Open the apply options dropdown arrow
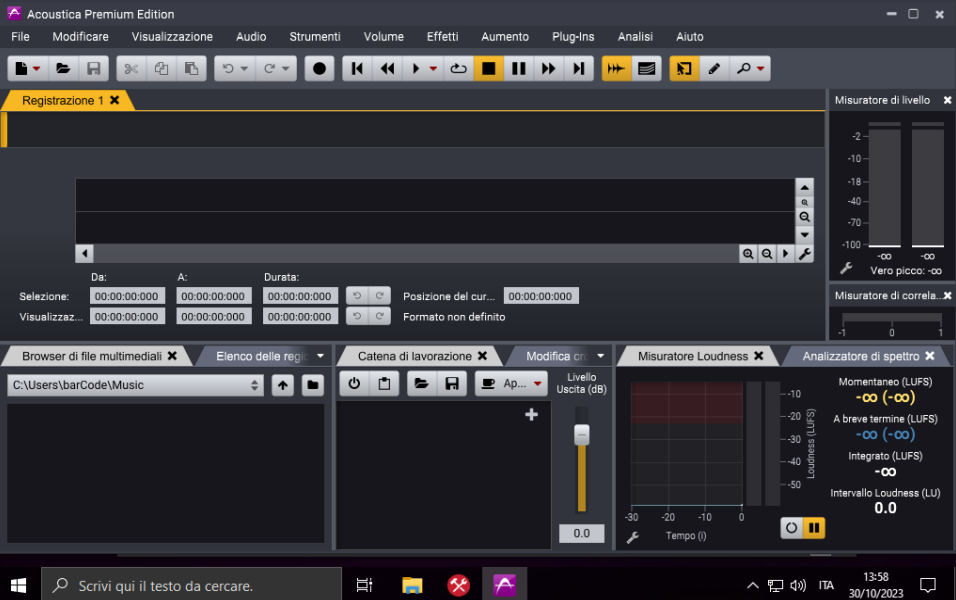This screenshot has height=600, width=956. click(x=538, y=384)
